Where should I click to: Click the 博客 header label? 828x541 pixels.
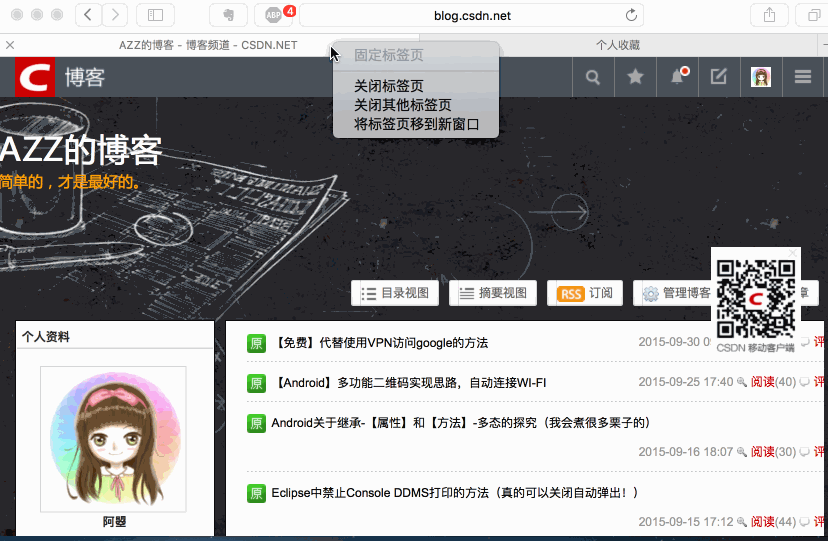pyautogui.click(x=85, y=78)
